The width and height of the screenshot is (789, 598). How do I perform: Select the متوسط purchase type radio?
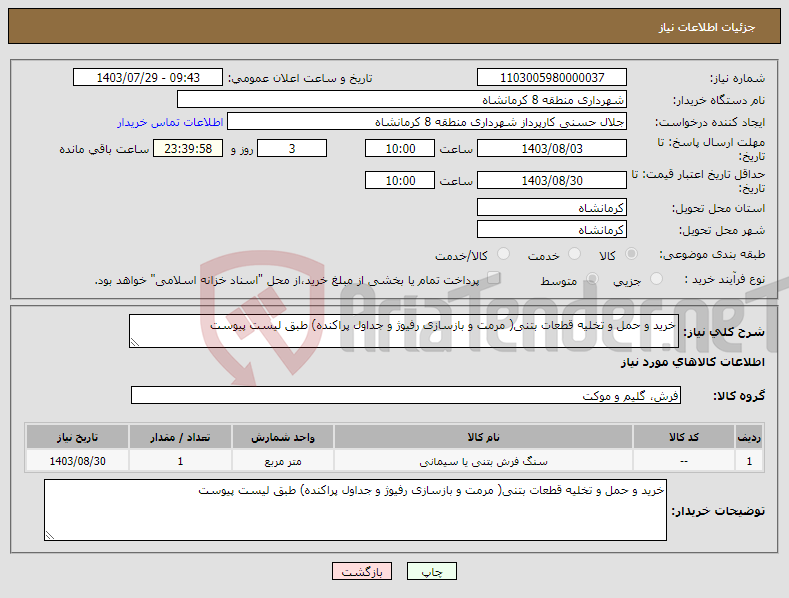pos(592,279)
